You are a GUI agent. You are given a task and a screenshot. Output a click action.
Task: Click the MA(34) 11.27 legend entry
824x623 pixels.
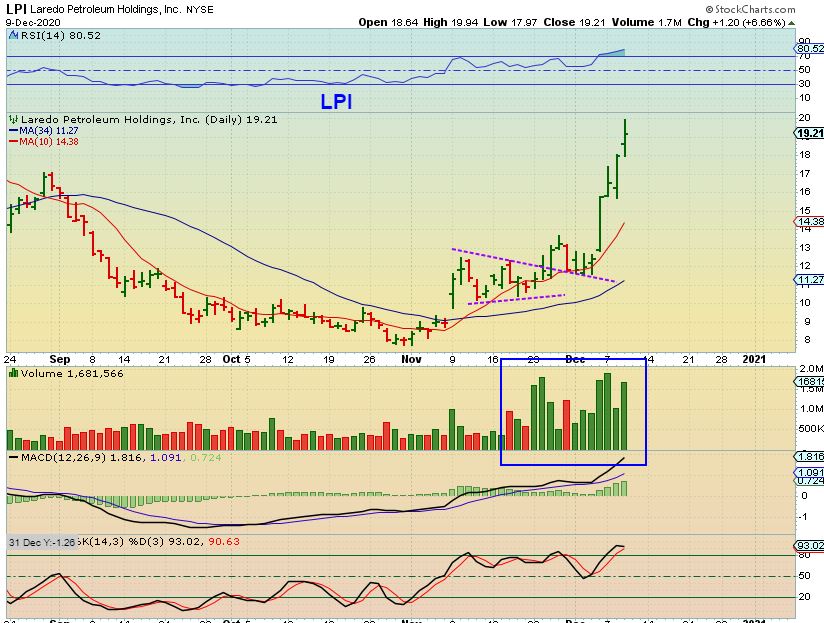[44, 131]
